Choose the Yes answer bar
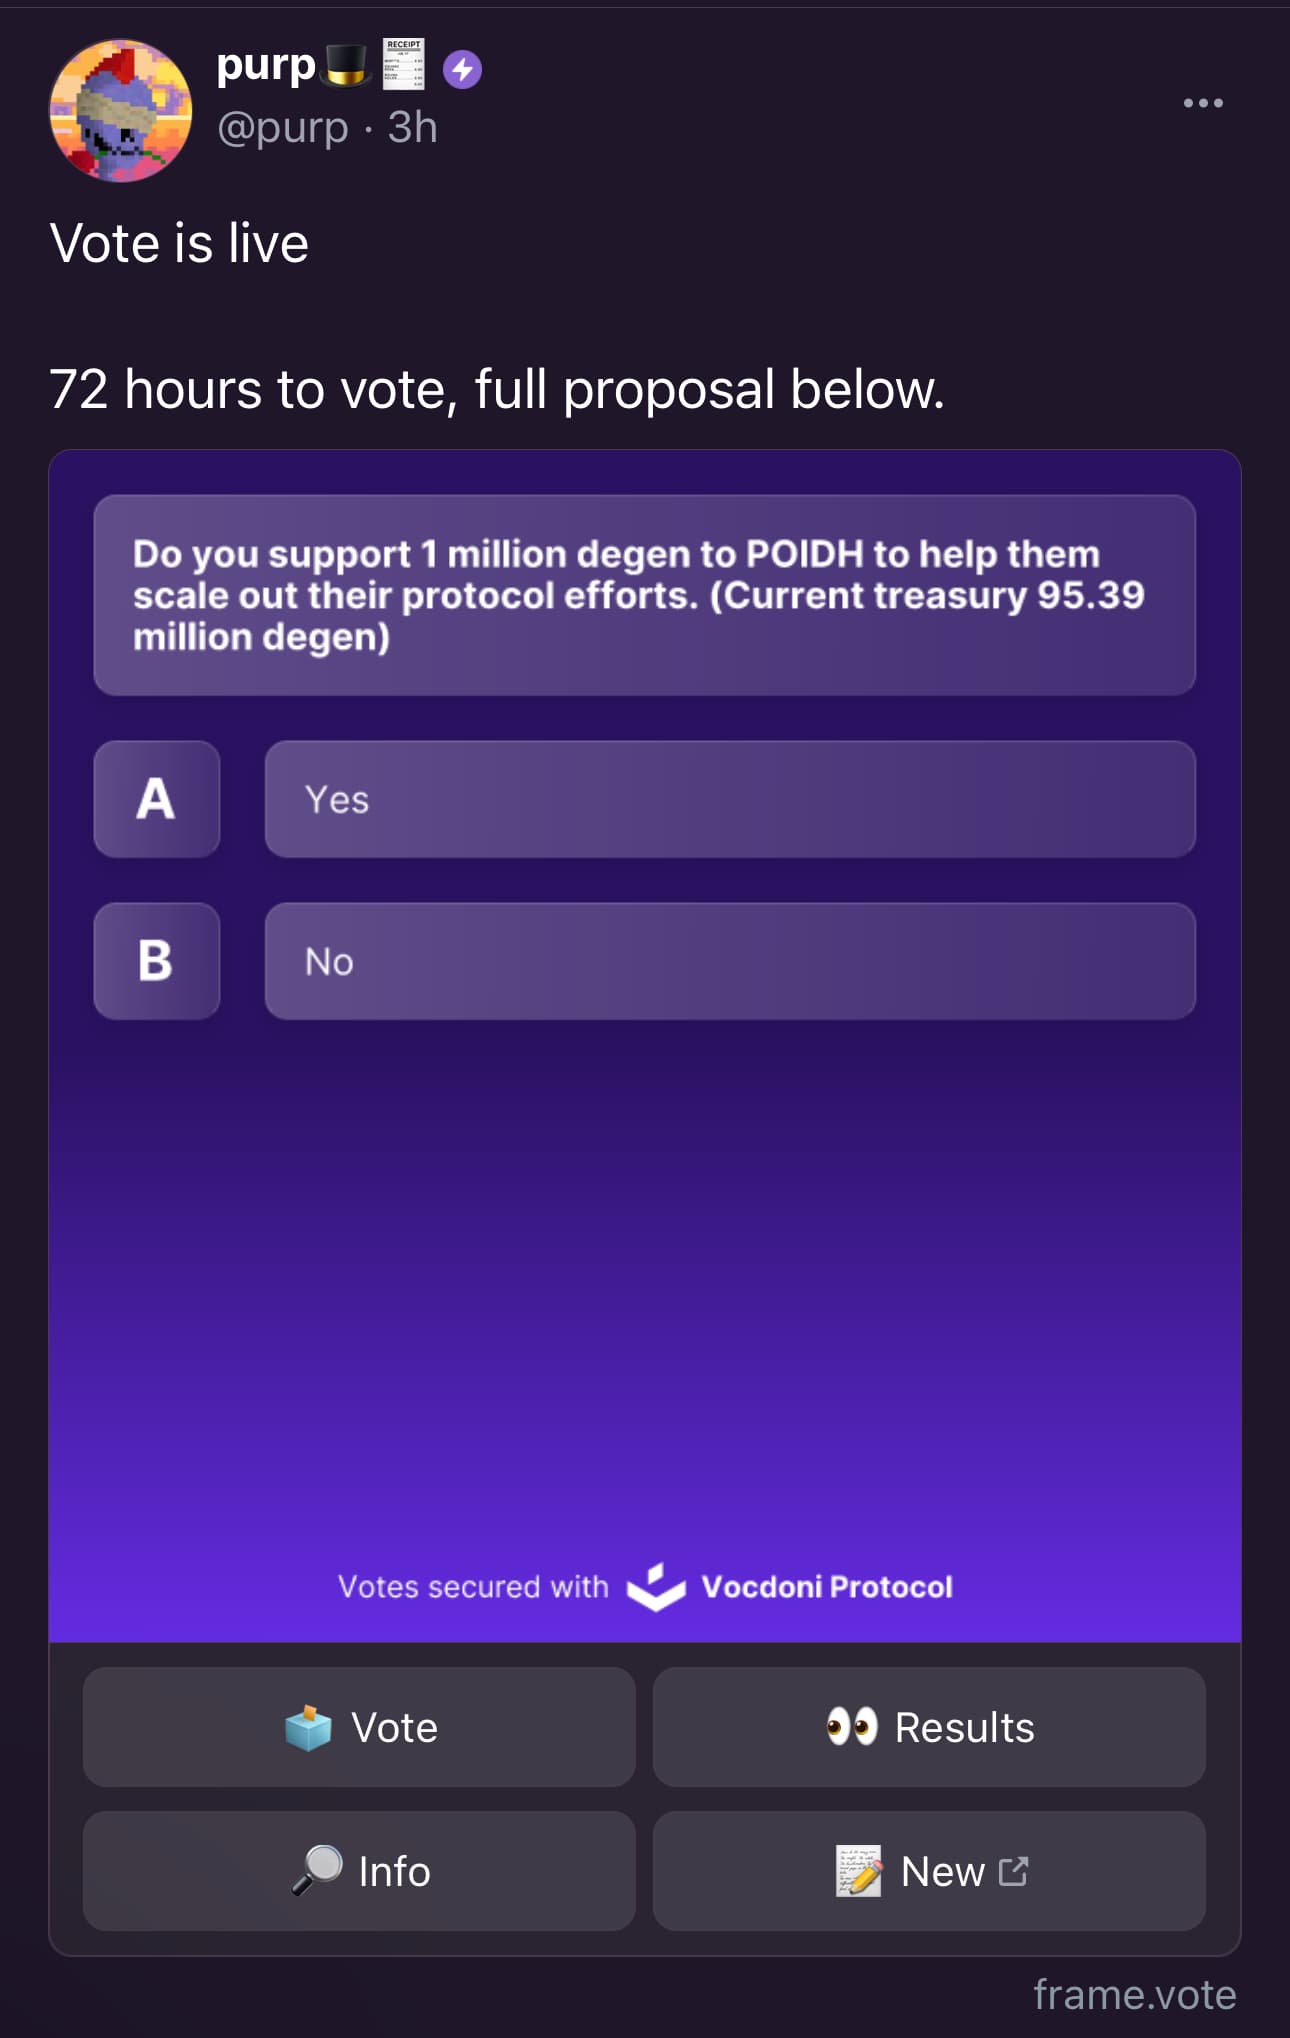Viewport: 1290px width, 2038px height. tap(730, 799)
